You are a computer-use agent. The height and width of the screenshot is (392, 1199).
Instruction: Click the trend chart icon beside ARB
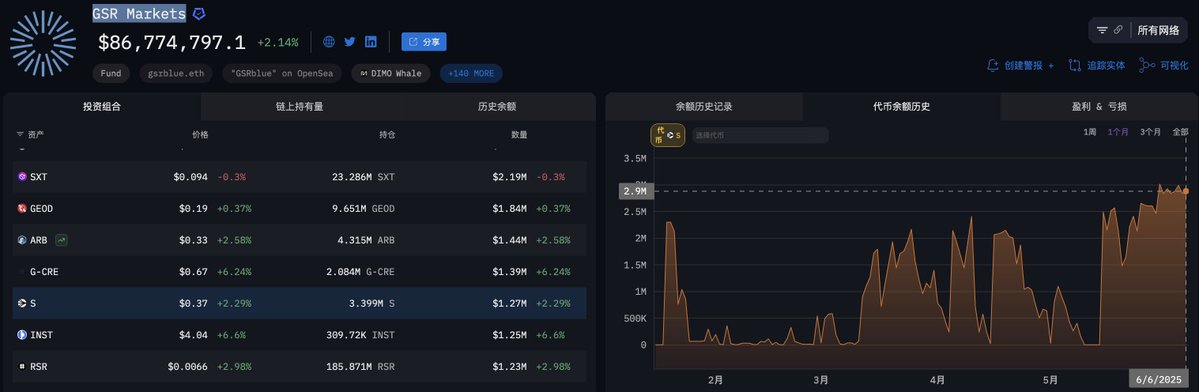click(x=61, y=240)
